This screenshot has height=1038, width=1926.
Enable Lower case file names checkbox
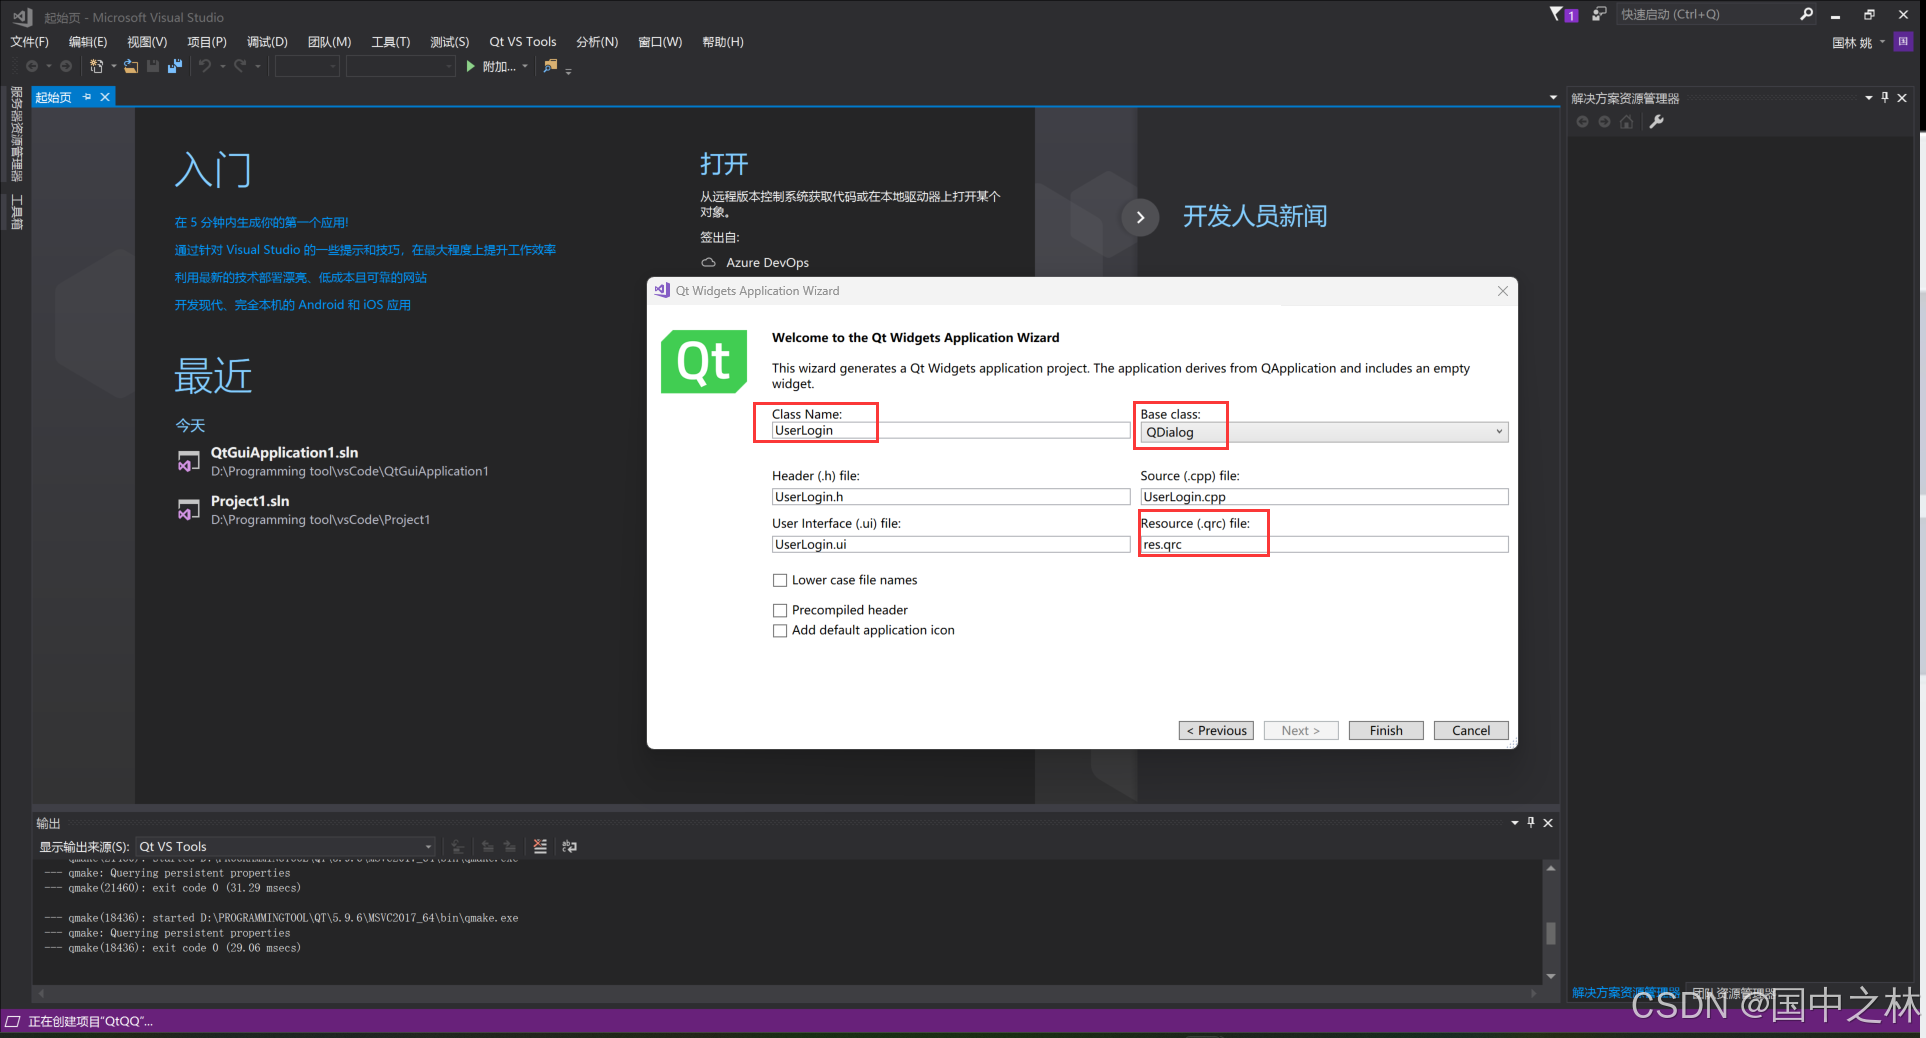click(780, 580)
